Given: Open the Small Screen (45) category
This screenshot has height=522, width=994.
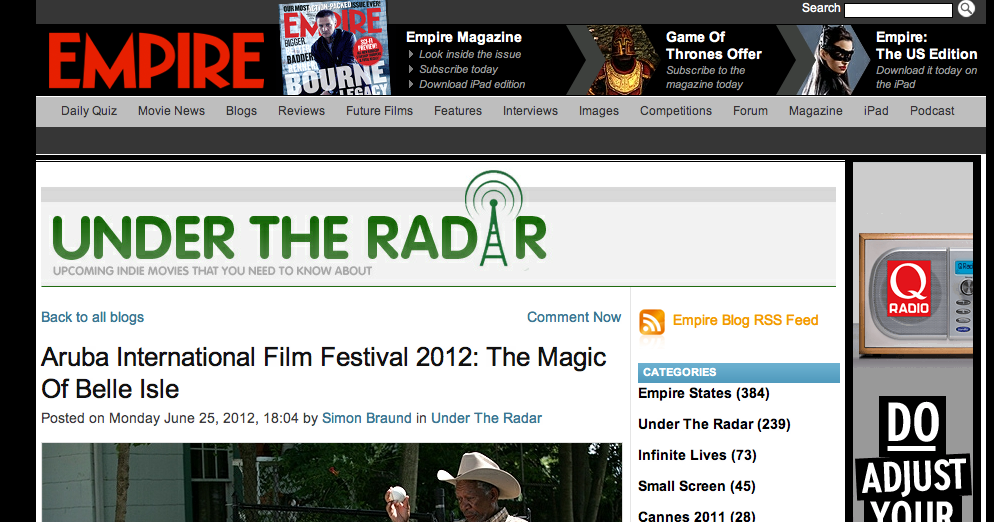Looking at the screenshot, I should [696, 486].
